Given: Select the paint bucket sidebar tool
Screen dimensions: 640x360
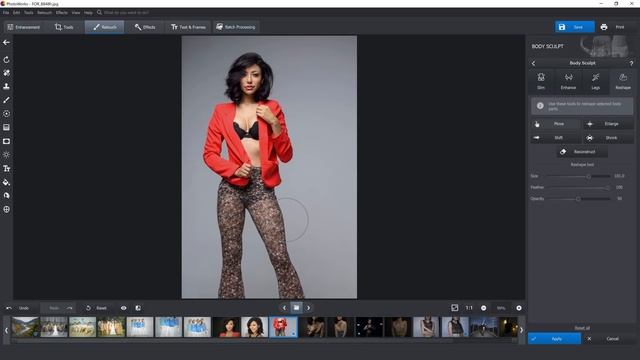Looking at the screenshot, I should point(6,182).
